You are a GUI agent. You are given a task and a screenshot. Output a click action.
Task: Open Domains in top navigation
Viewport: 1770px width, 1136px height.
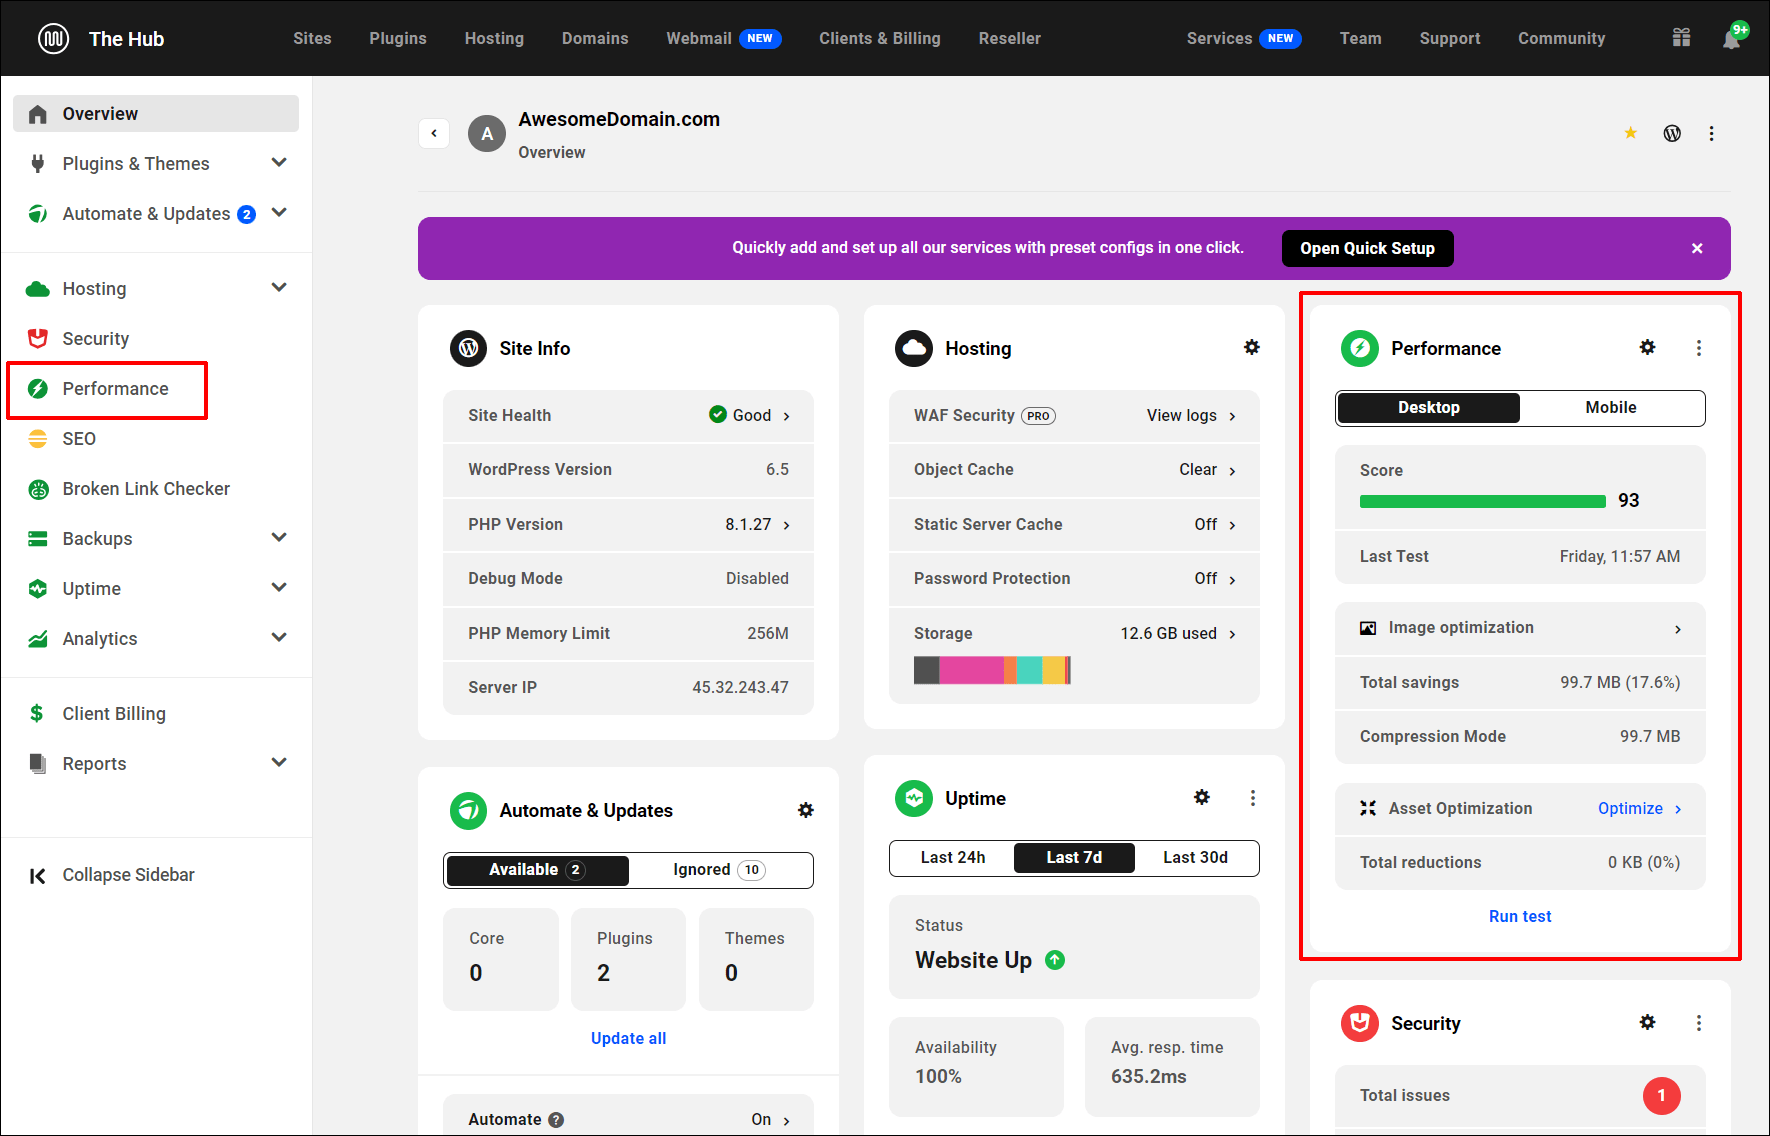coord(595,38)
